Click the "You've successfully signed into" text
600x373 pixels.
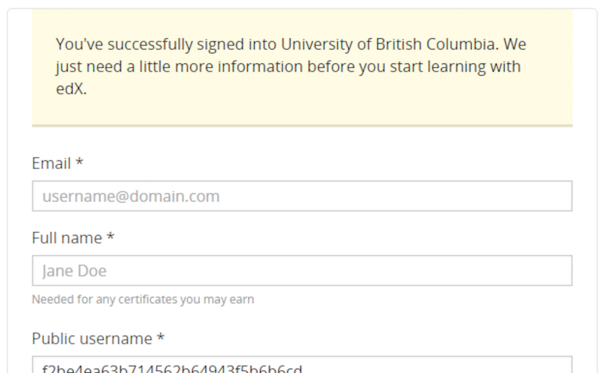coord(166,45)
